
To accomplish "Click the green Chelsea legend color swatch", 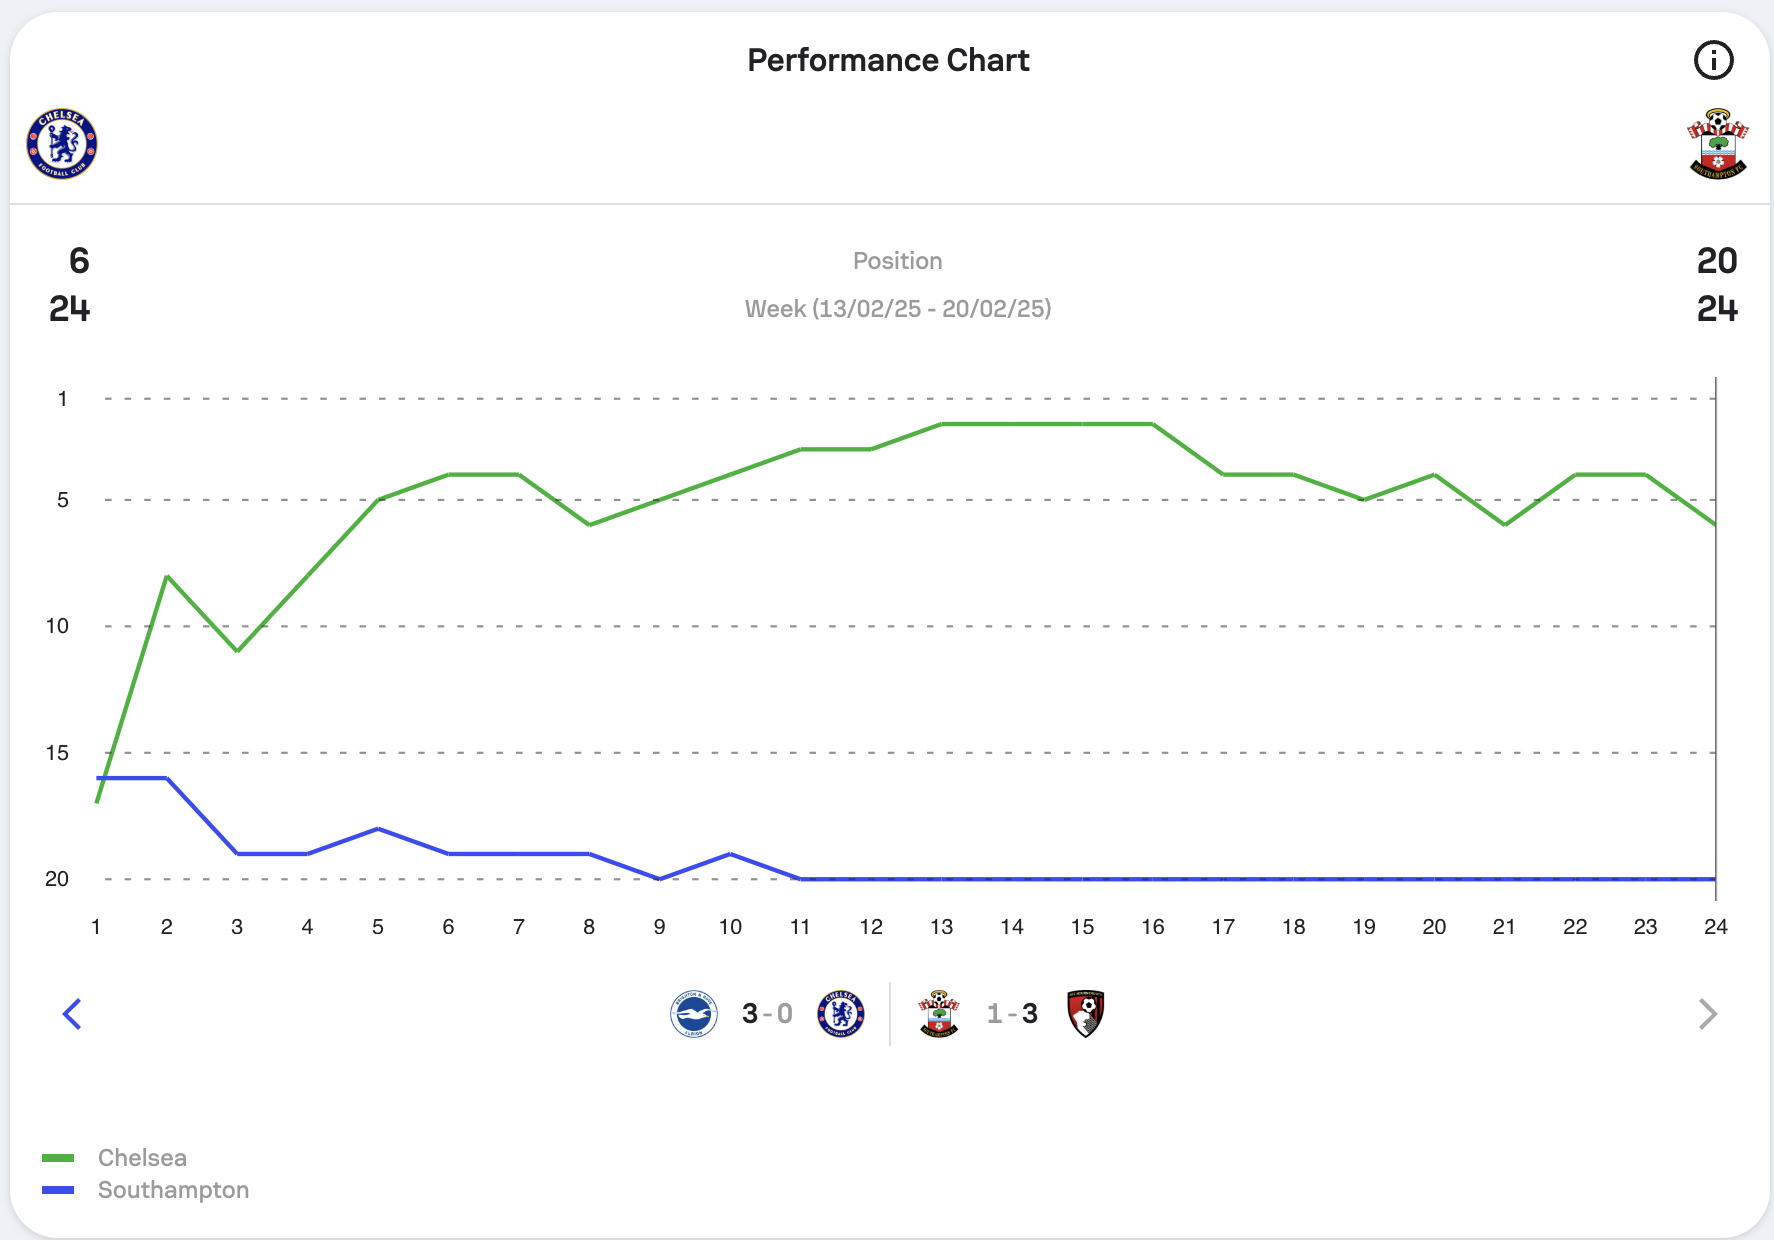I will (58, 1158).
